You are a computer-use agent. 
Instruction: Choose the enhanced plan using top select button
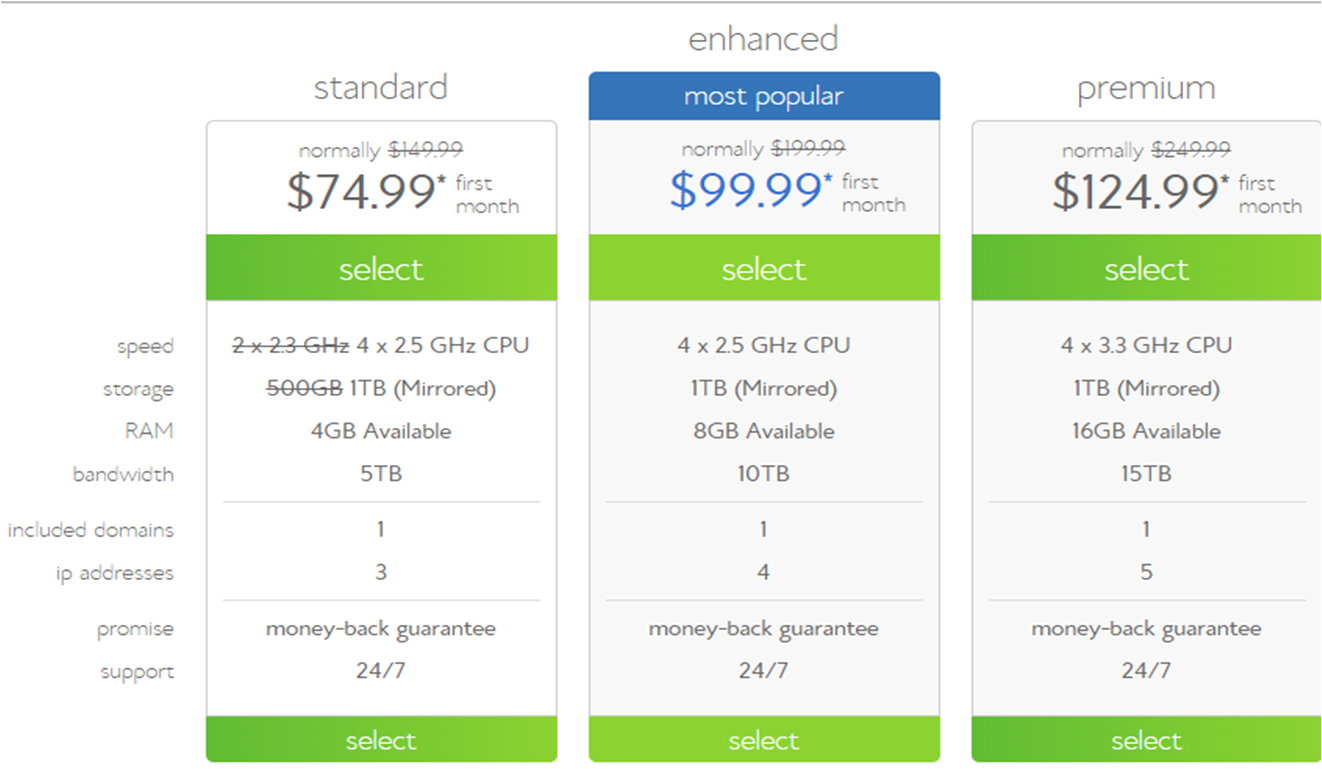click(764, 268)
